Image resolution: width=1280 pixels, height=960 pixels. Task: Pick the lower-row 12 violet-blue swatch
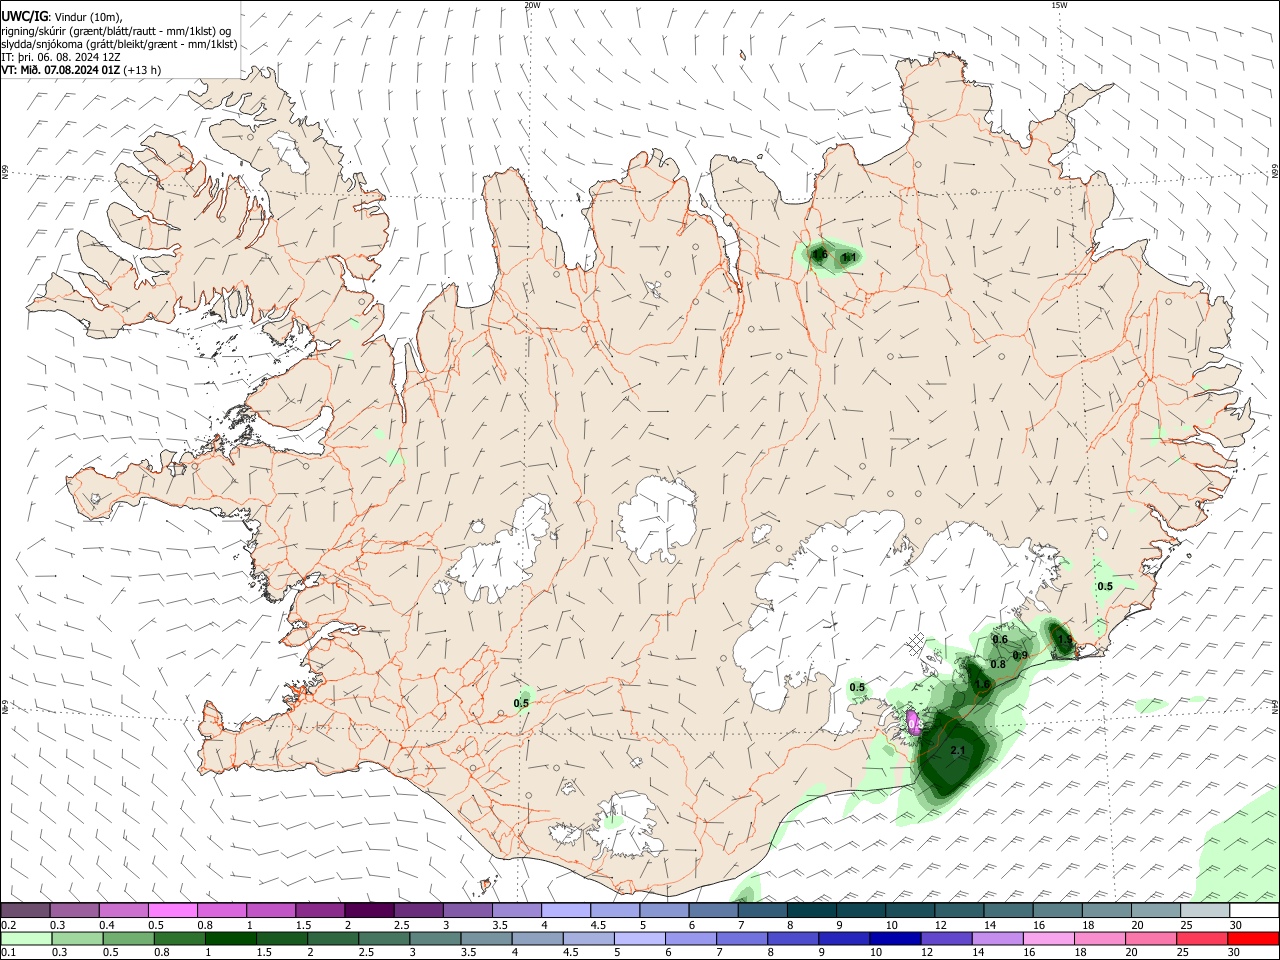(946, 938)
